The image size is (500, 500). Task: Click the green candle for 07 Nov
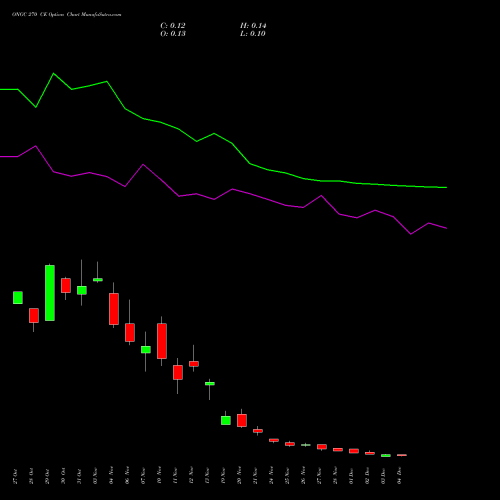[146, 350]
